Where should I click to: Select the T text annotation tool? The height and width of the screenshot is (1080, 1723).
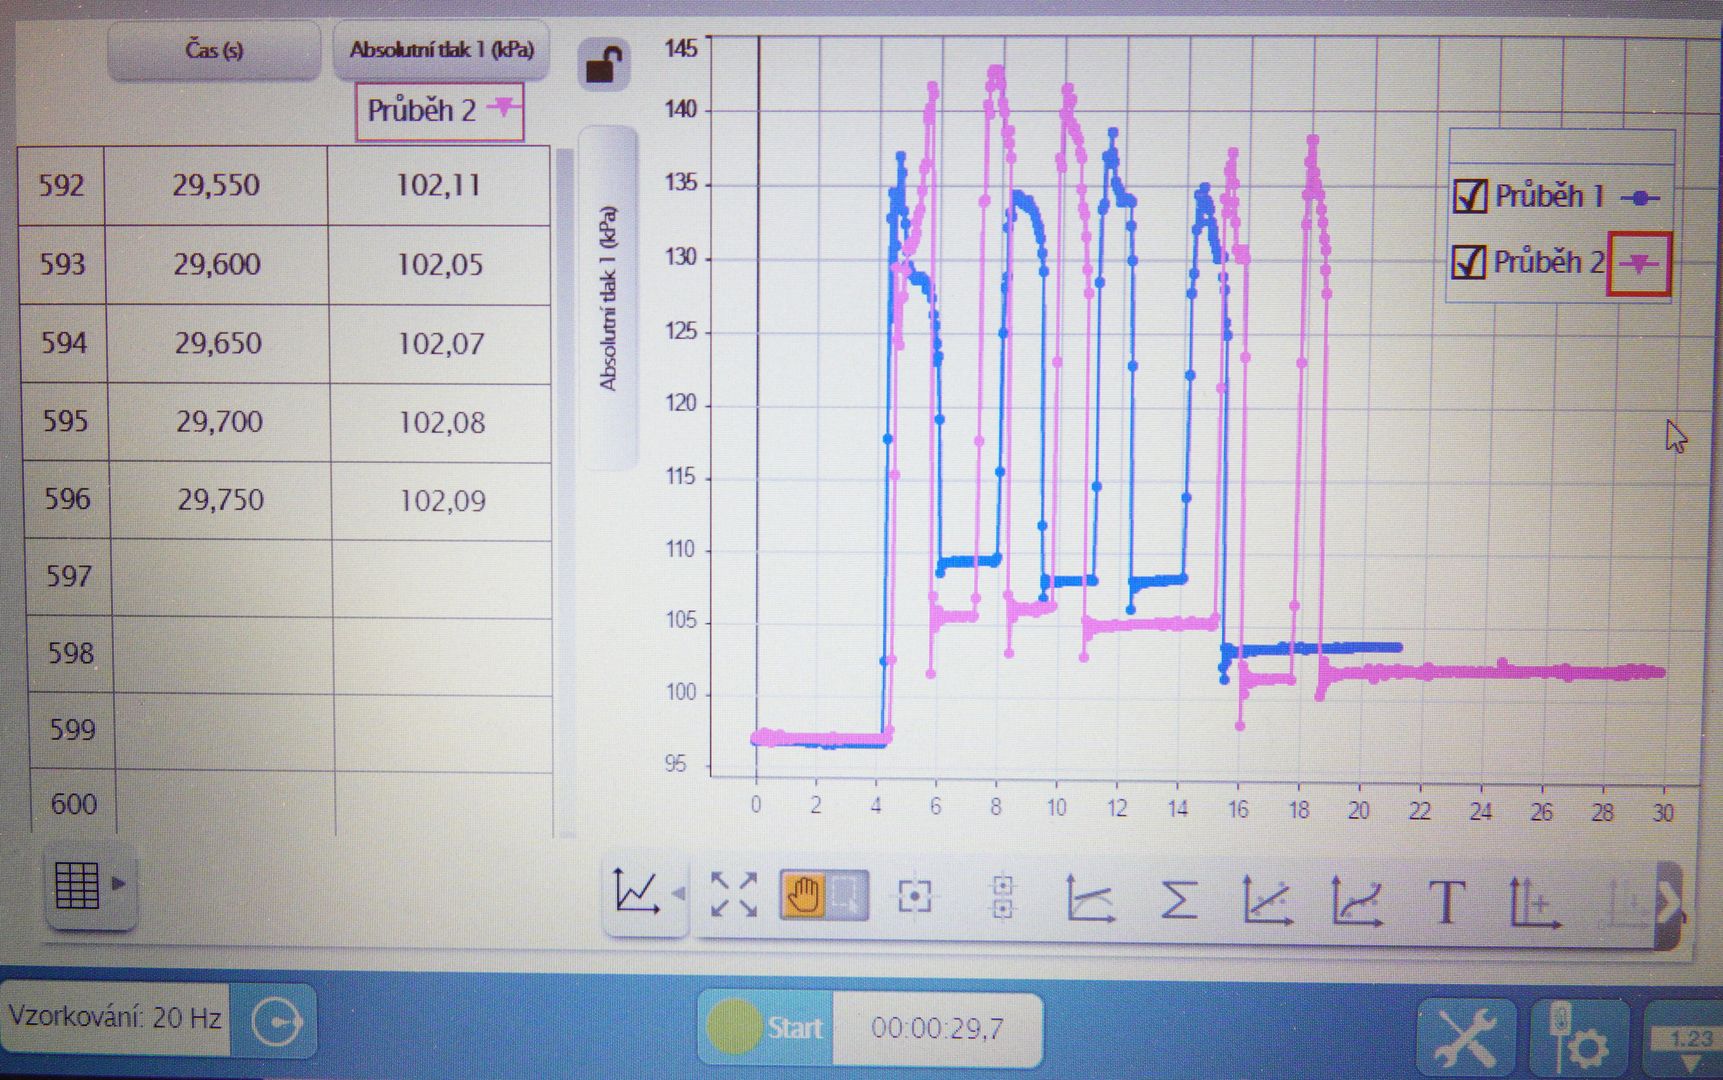(x=1446, y=902)
